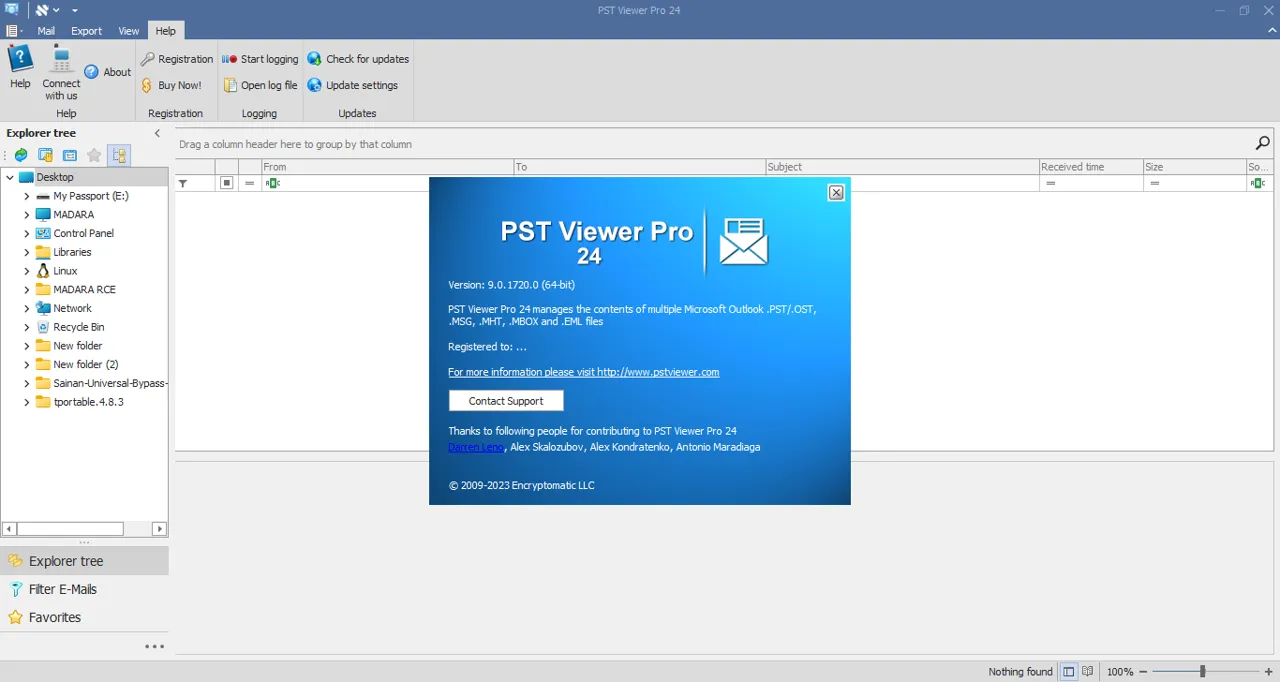The width and height of the screenshot is (1280, 682).
Task: Open the application file menu button
Action: tap(14, 31)
